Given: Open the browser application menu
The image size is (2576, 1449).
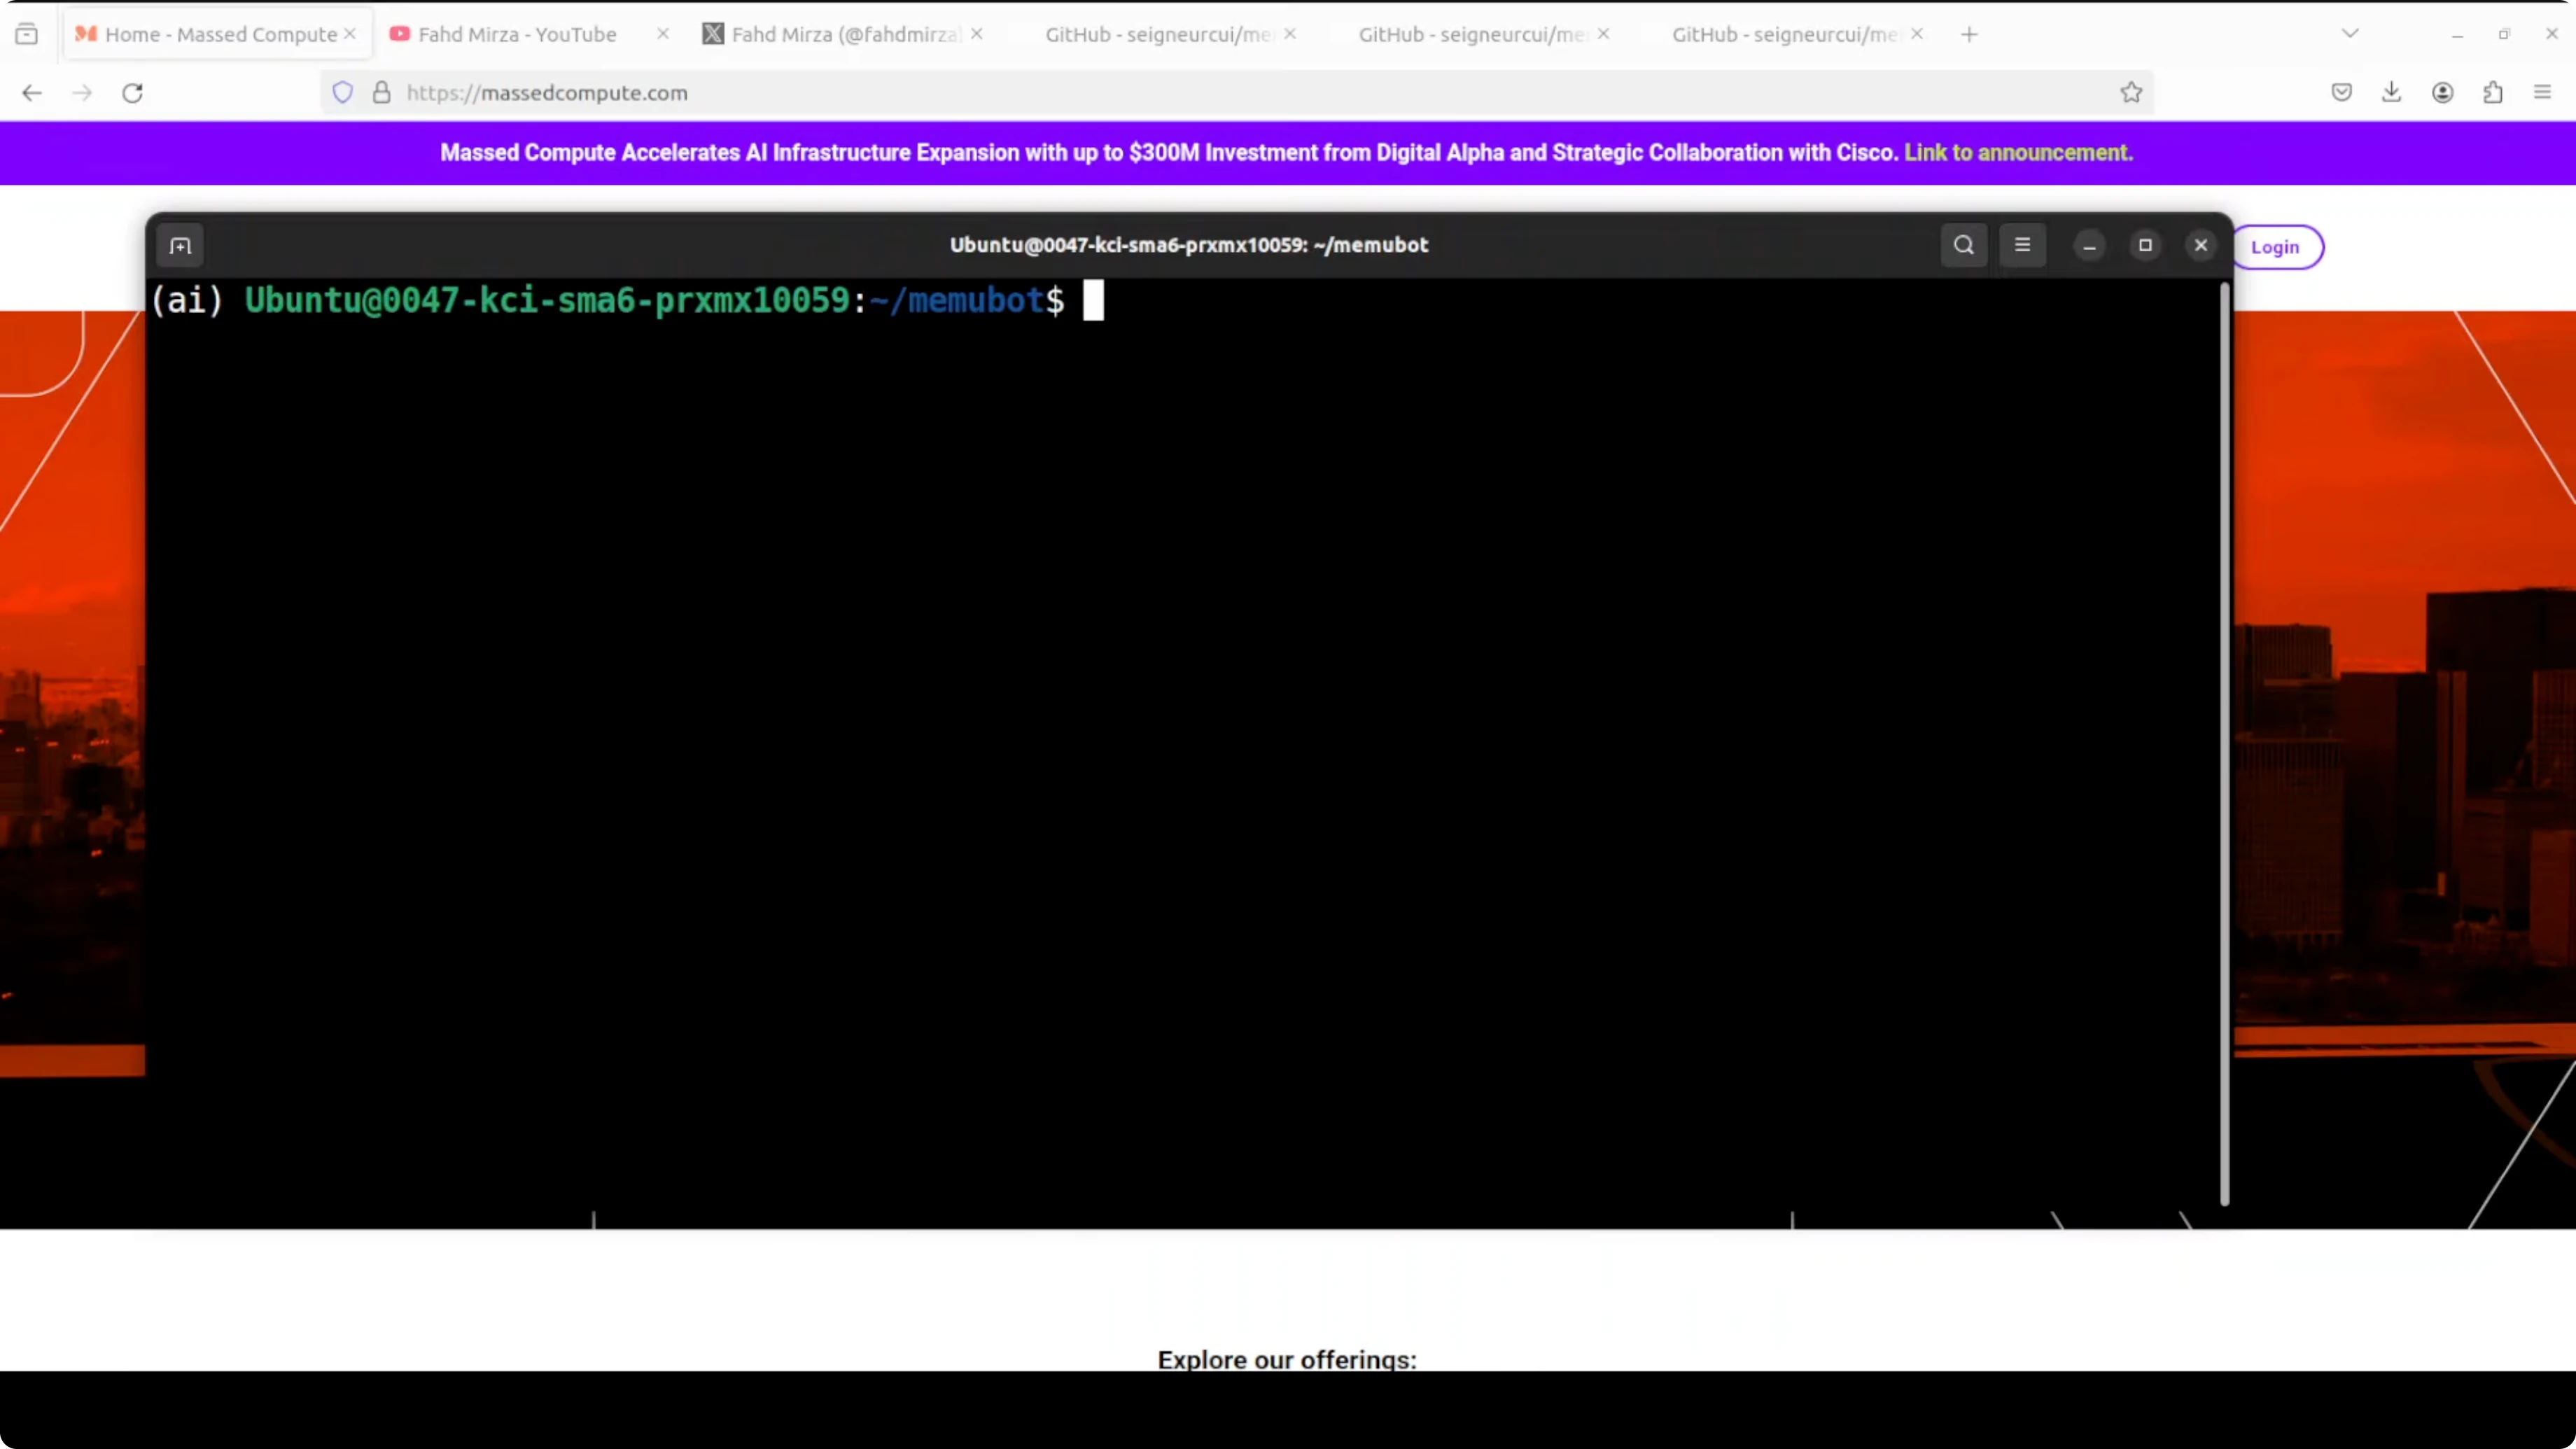Looking at the screenshot, I should pos(2542,92).
